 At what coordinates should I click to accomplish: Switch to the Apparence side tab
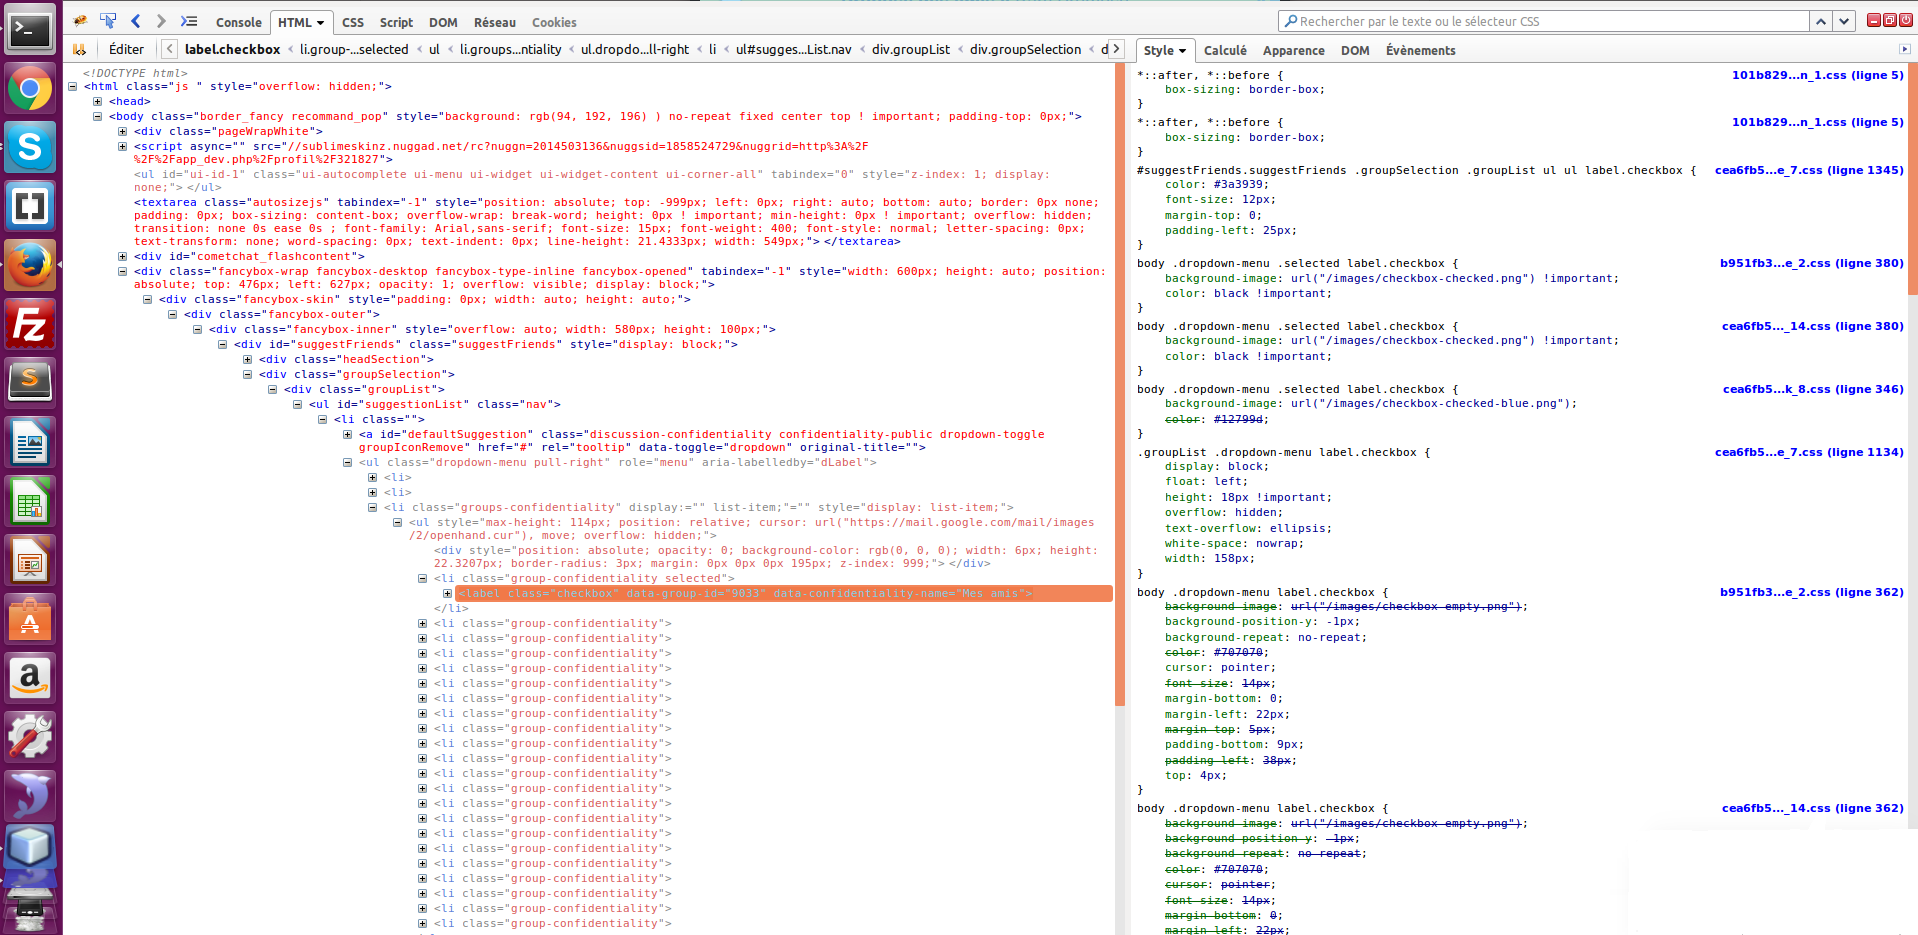pyautogui.click(x=1294, y=50)
